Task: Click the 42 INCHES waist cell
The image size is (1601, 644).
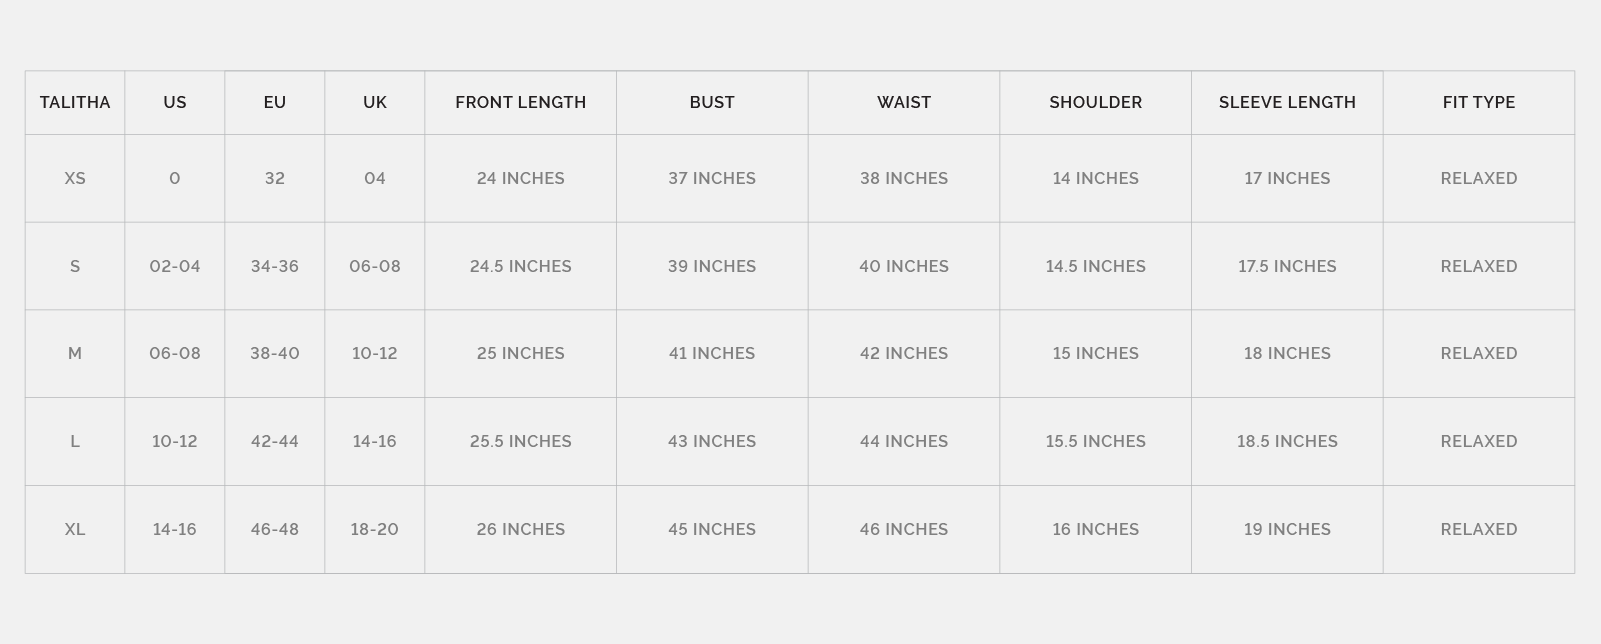Action: [x=904, y=353]
